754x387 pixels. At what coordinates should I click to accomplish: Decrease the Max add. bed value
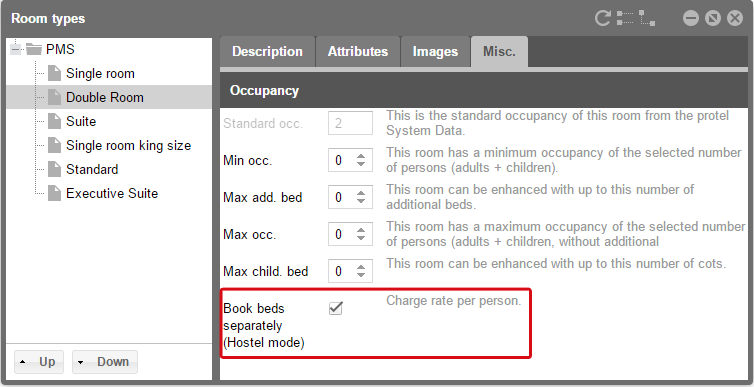pos(361,201)
